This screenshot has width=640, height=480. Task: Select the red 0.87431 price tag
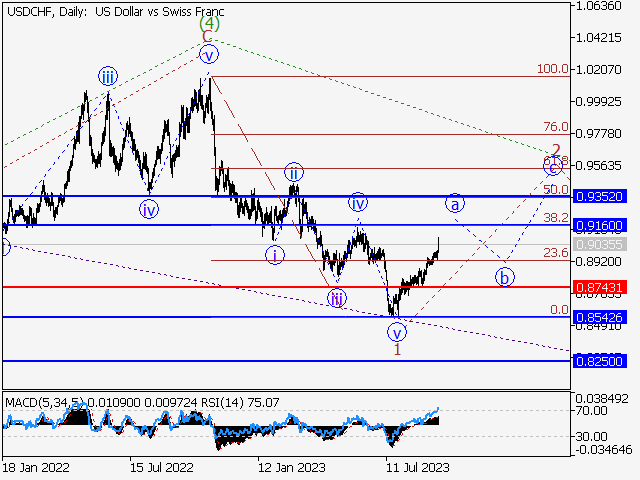[x=600, y=287]
